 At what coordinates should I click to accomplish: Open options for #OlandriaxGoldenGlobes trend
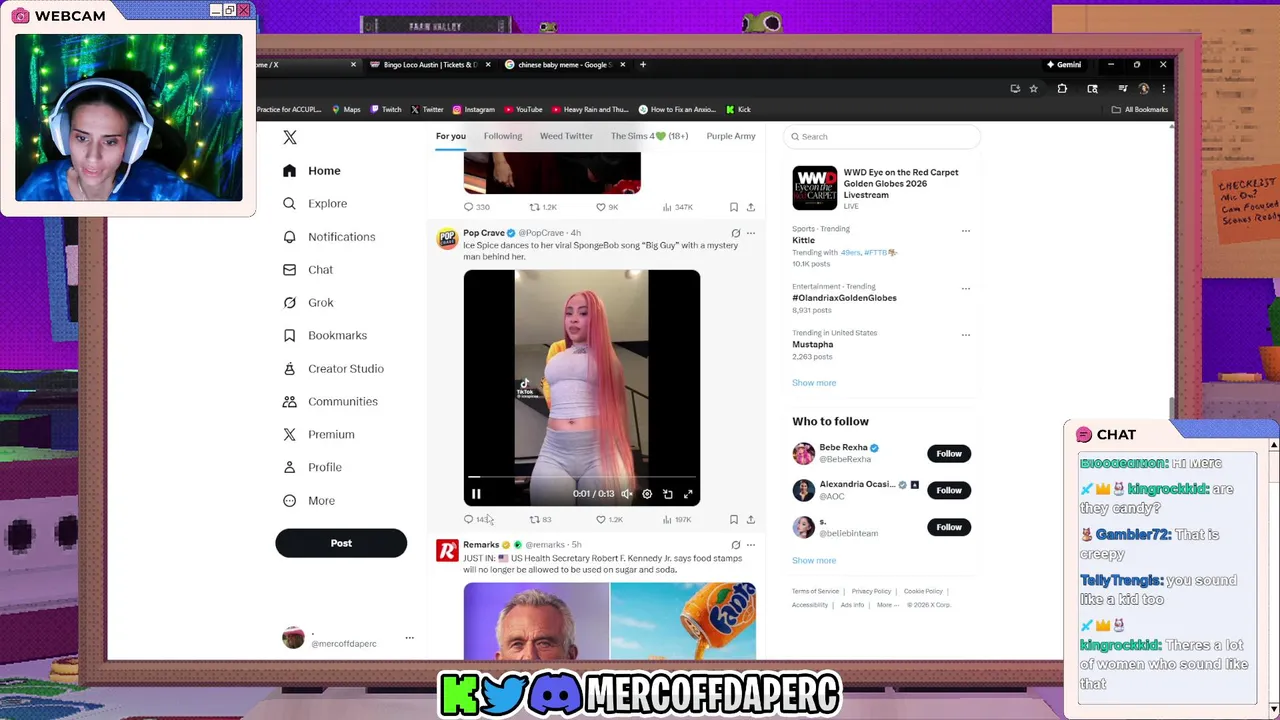tap(966, 288)
